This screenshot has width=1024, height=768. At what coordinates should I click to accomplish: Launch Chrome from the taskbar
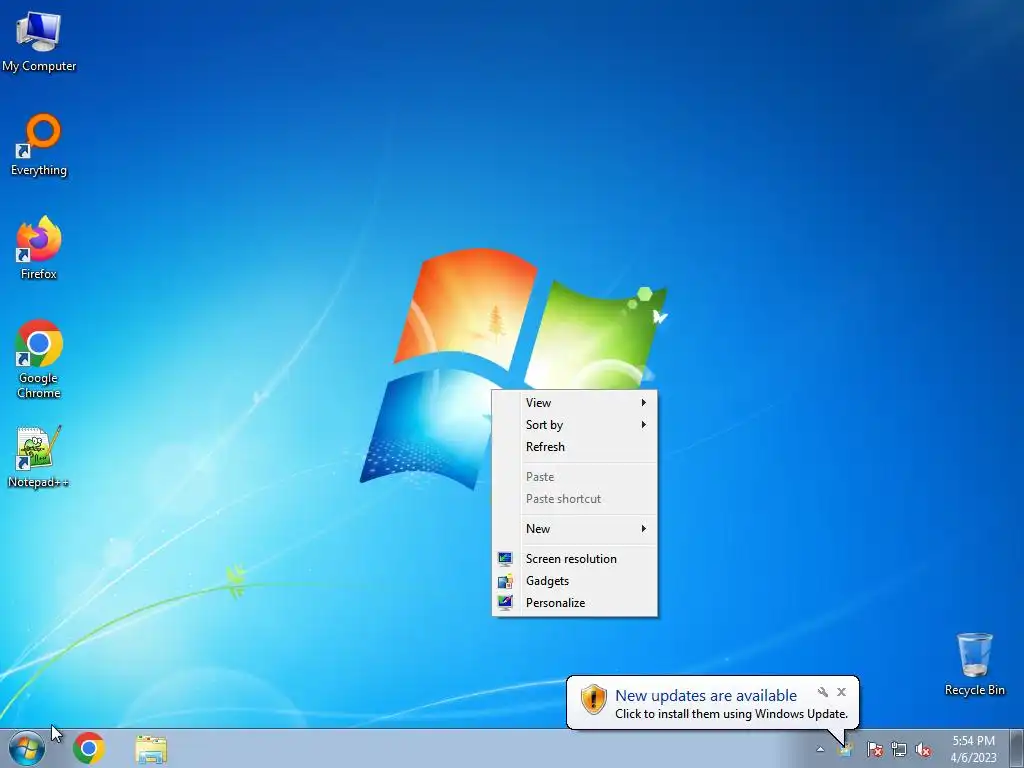(89, 748)
